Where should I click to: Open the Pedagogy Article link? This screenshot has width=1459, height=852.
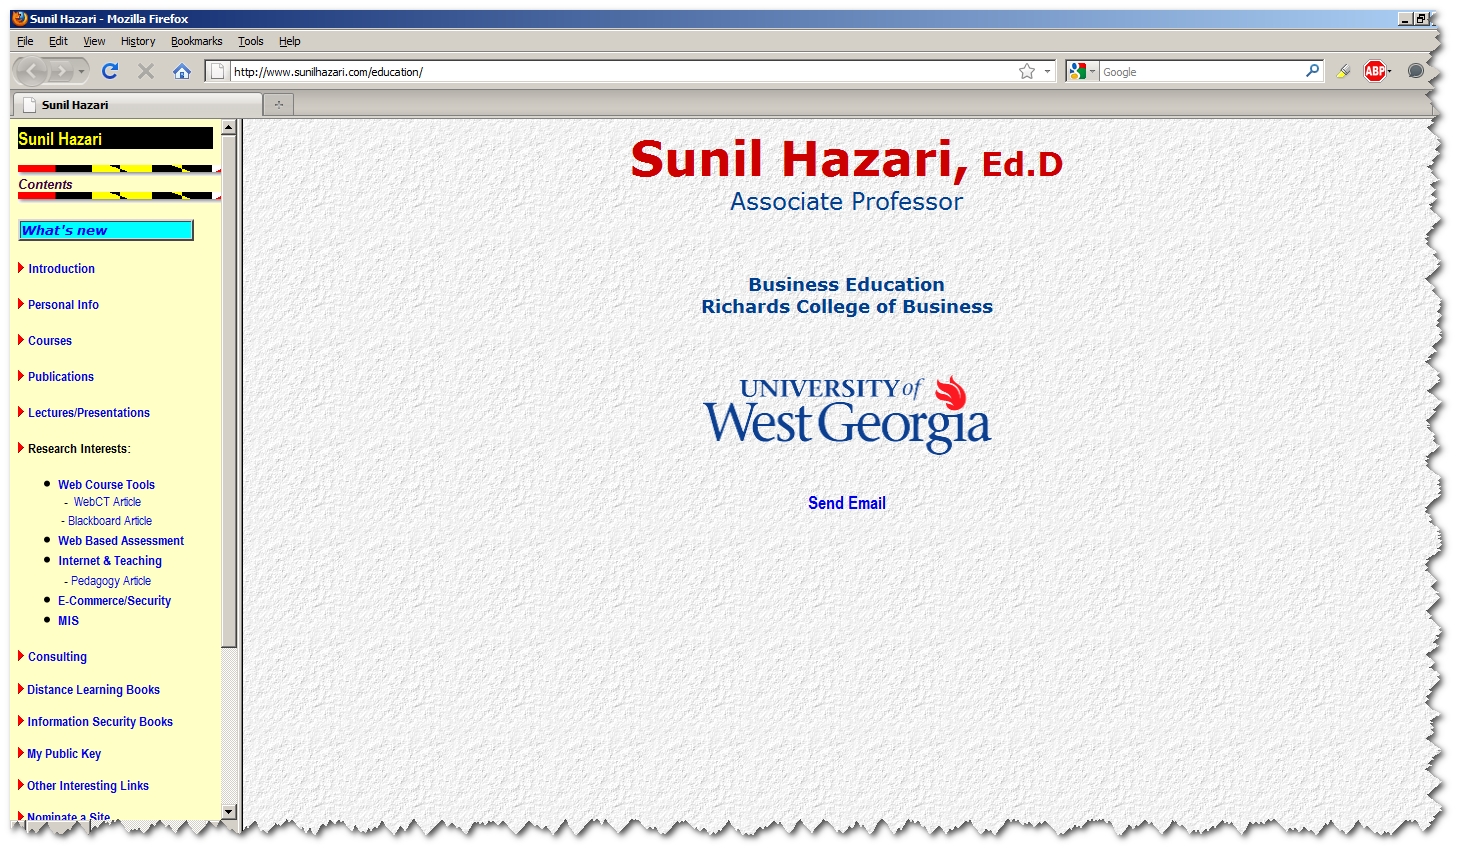coord(111,581)
